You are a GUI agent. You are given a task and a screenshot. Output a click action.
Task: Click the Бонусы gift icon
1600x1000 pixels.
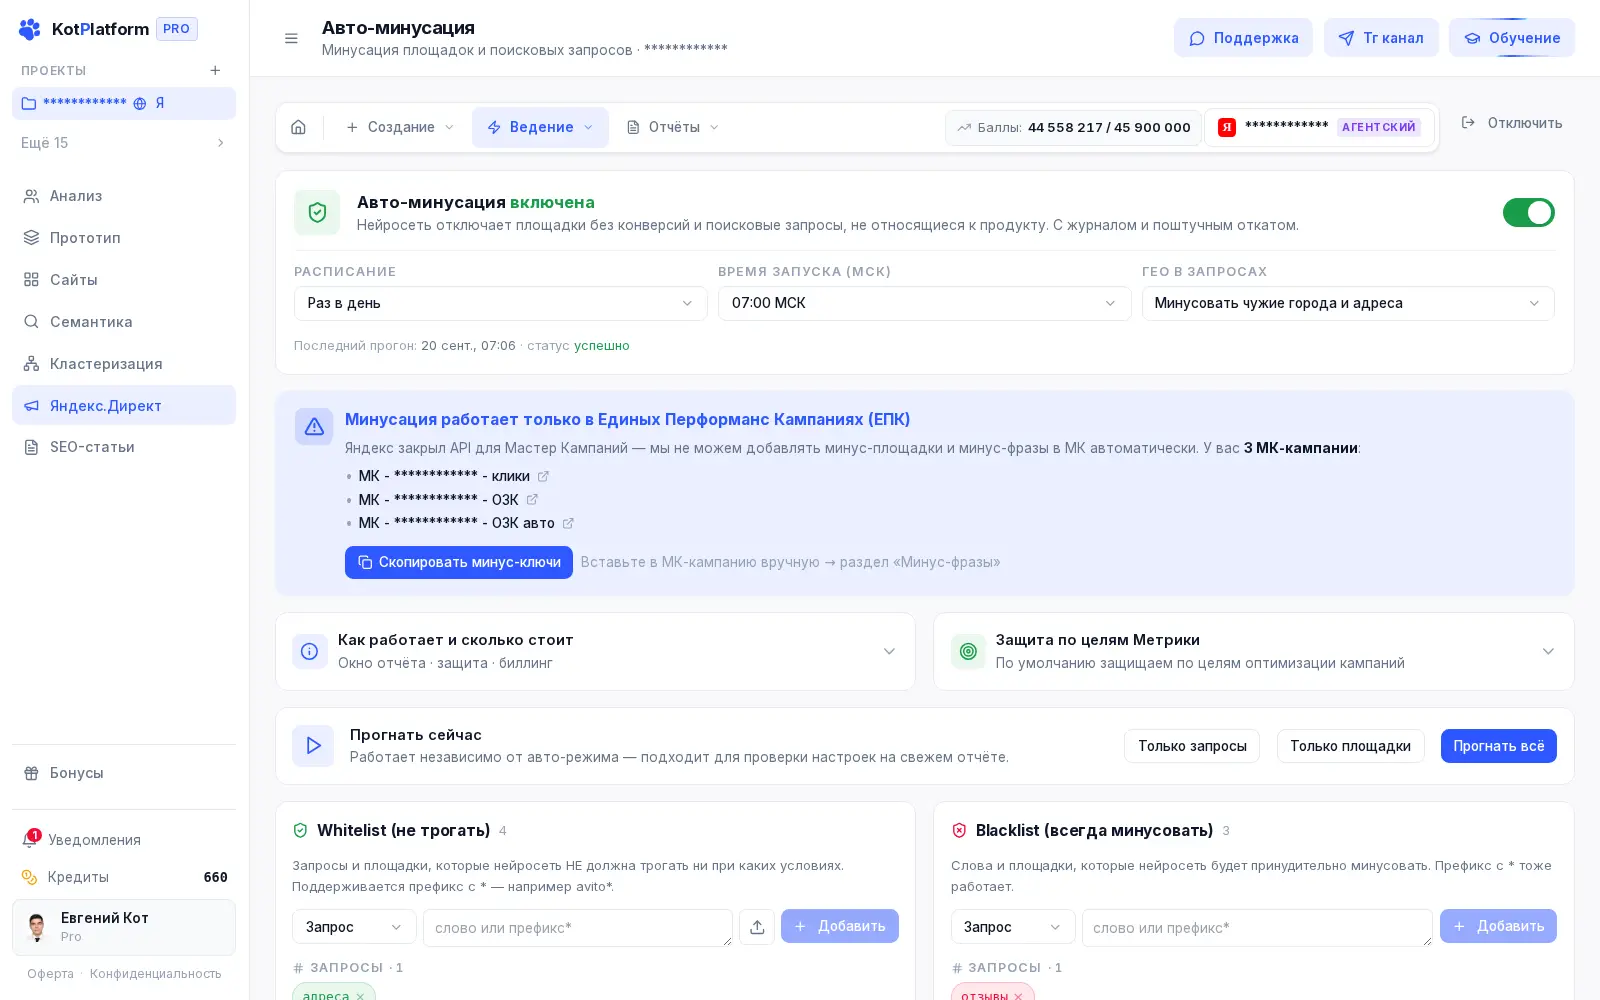pyautogui.click(x=31, y=773)
